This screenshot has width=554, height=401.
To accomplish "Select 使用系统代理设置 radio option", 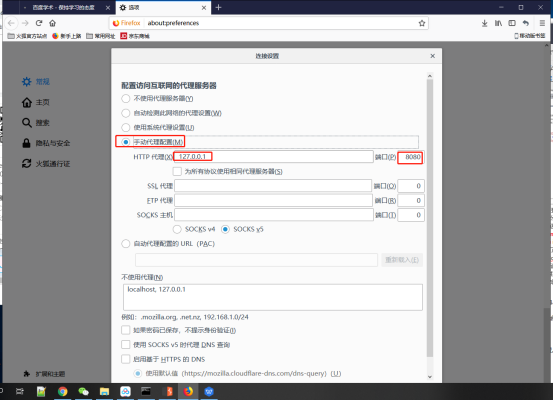I will [x=126, y=128].
